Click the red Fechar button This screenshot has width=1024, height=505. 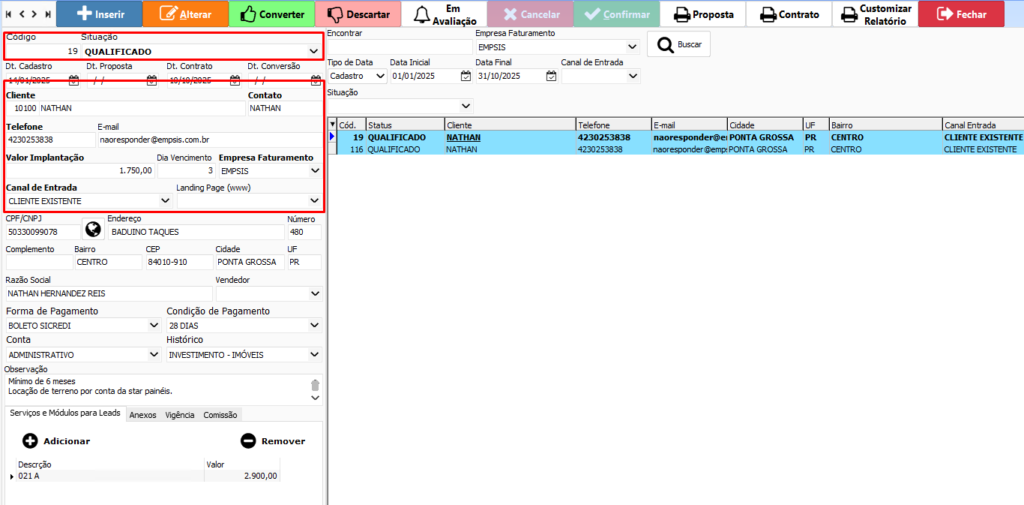pos(961,14)
